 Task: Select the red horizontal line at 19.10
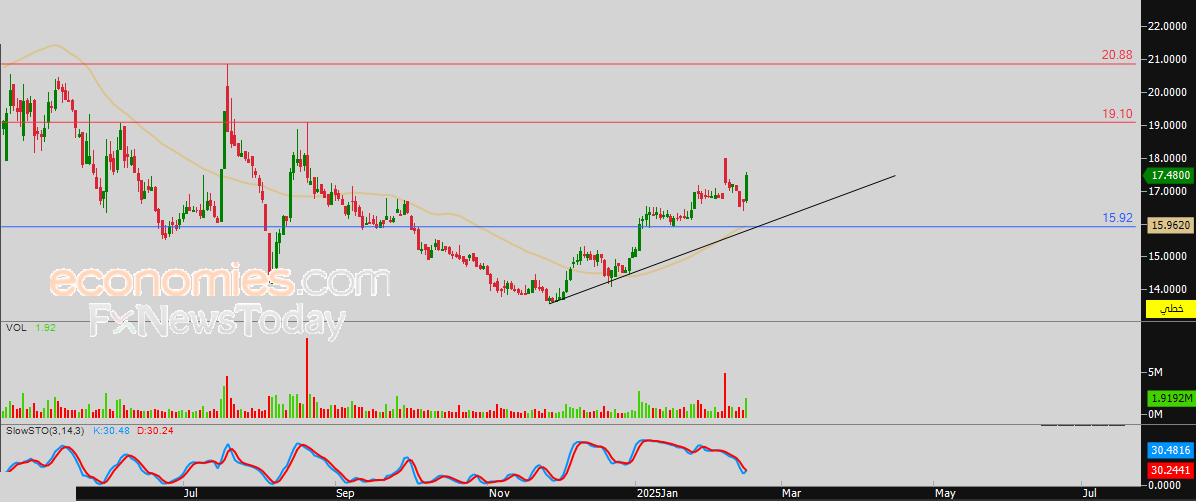[x=567, y=122]
